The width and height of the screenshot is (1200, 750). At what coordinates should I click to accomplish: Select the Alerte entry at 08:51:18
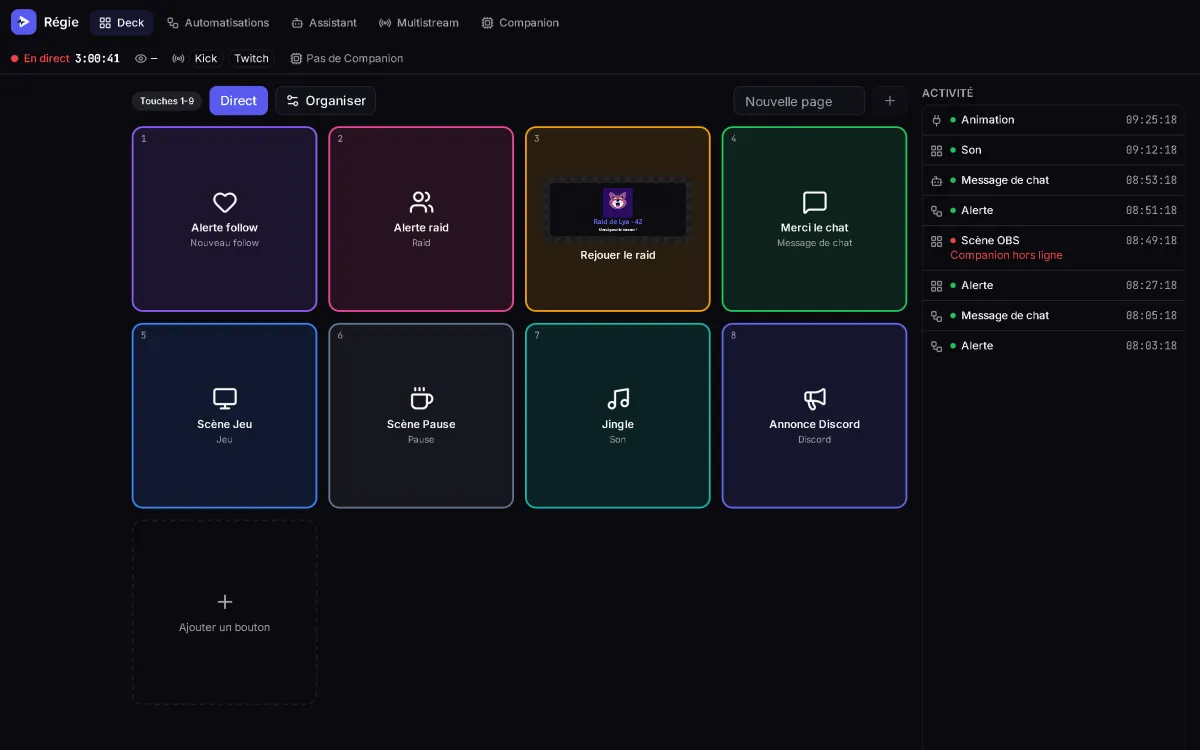pos(1053,210)
